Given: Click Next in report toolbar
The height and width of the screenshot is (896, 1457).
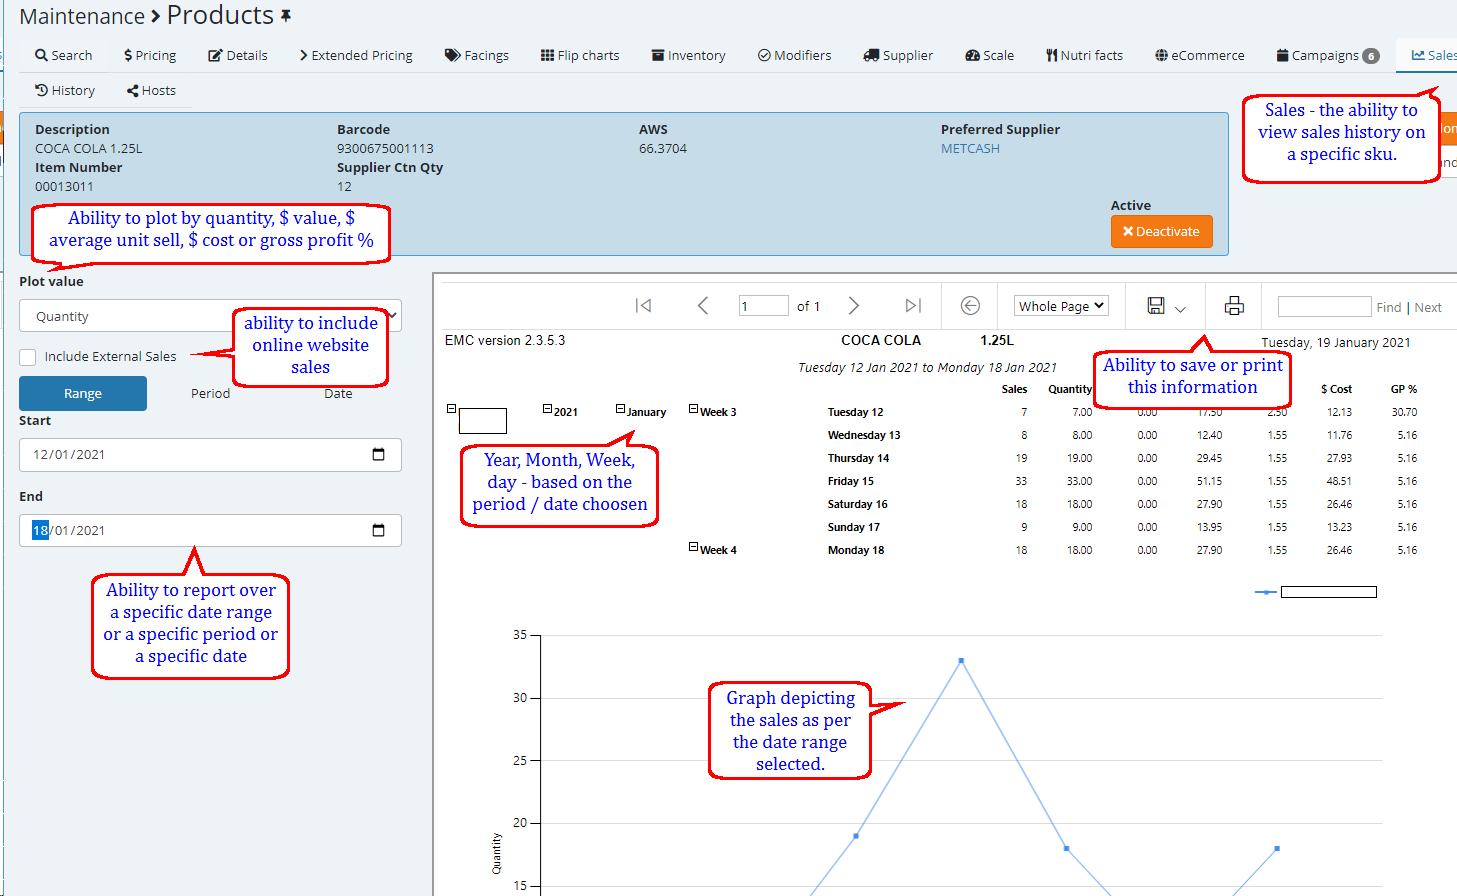Looking at the screenshot, I should pos(1428,307).
